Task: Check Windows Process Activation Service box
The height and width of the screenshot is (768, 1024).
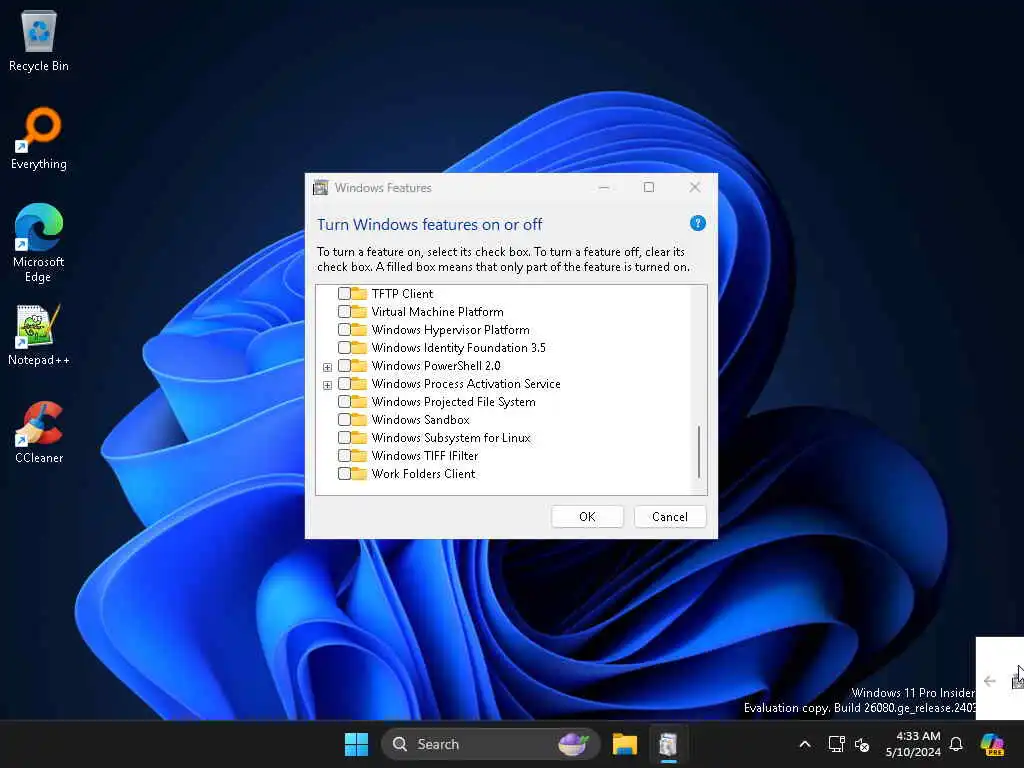Action: (x=344, y=383)
